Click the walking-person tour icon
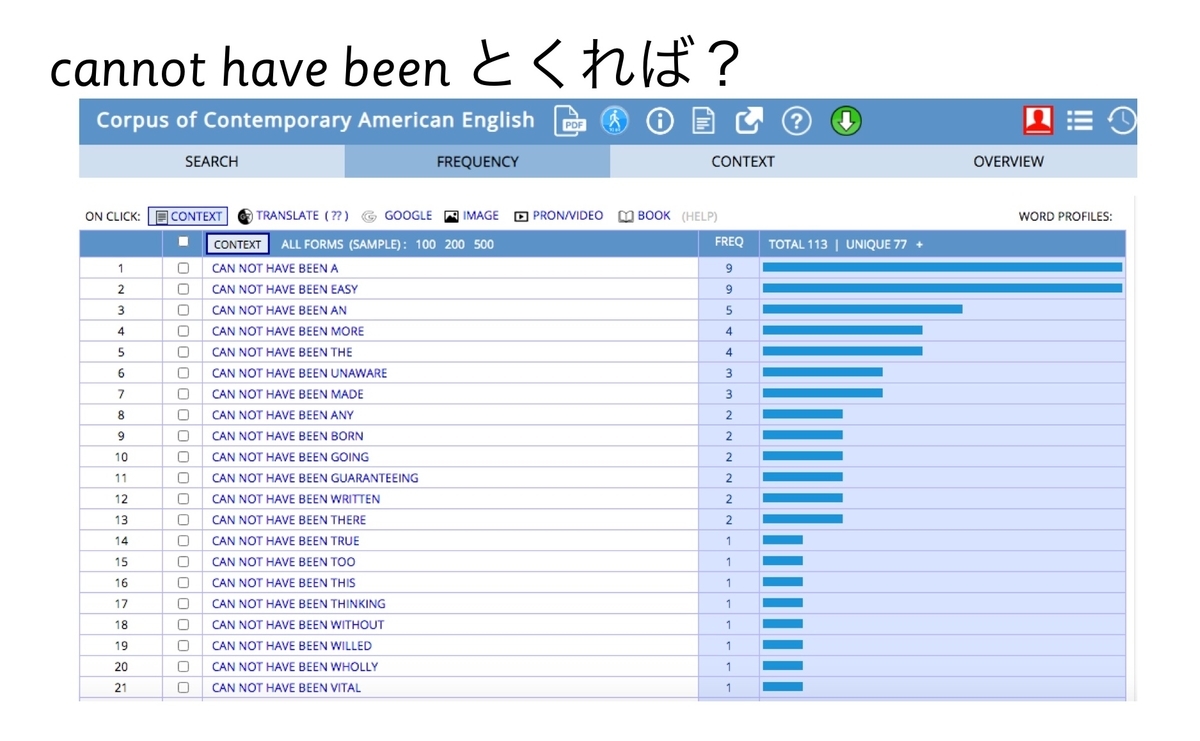 point(615,121)
